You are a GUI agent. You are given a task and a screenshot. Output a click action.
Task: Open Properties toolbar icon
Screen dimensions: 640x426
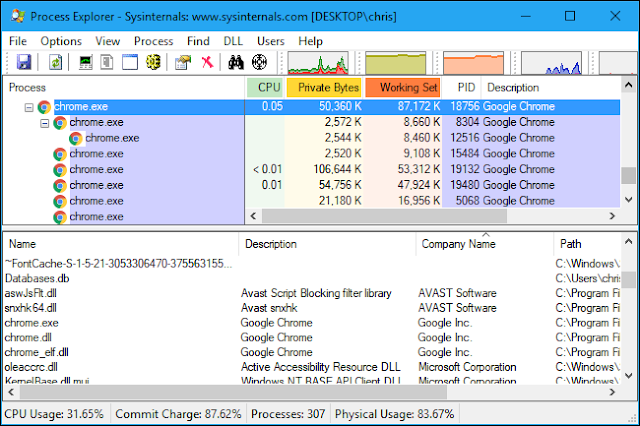coord(183,62)
